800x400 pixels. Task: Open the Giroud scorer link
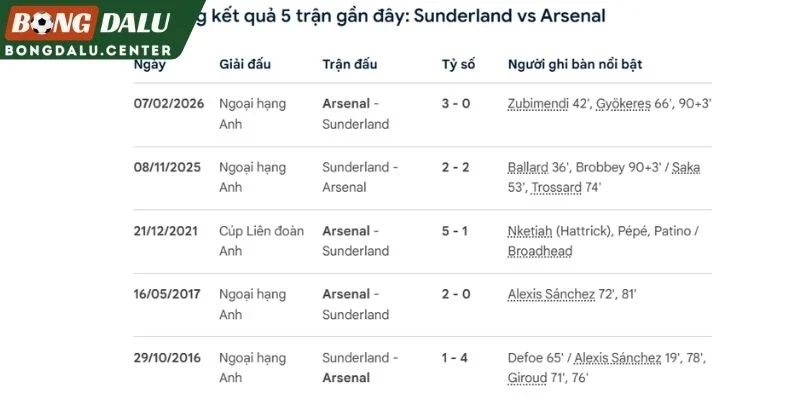click(525, 378)
